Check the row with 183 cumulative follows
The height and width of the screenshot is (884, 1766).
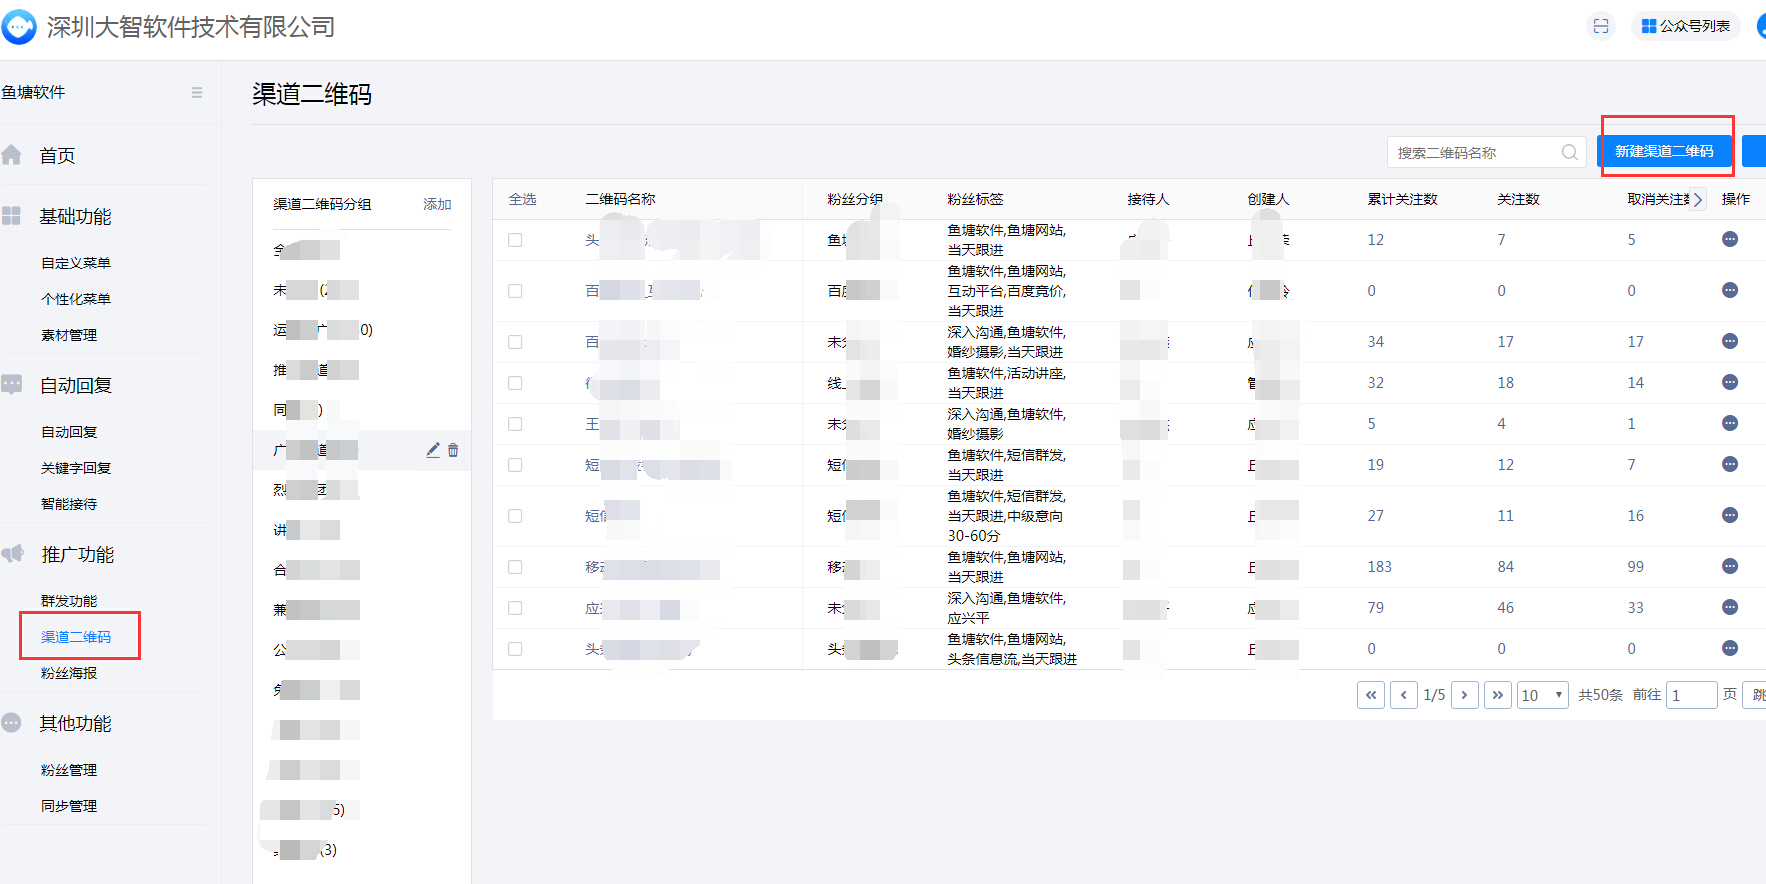point(515,567)
